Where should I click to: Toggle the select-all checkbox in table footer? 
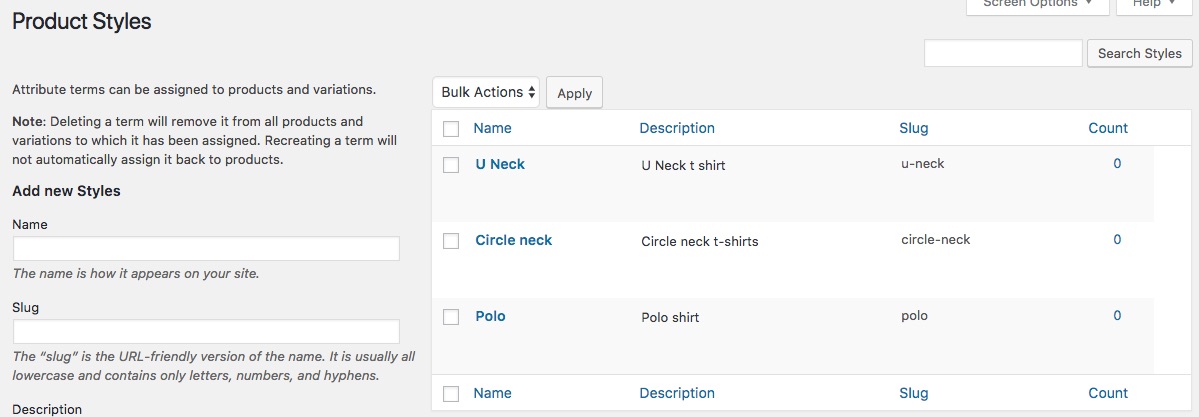451,394
